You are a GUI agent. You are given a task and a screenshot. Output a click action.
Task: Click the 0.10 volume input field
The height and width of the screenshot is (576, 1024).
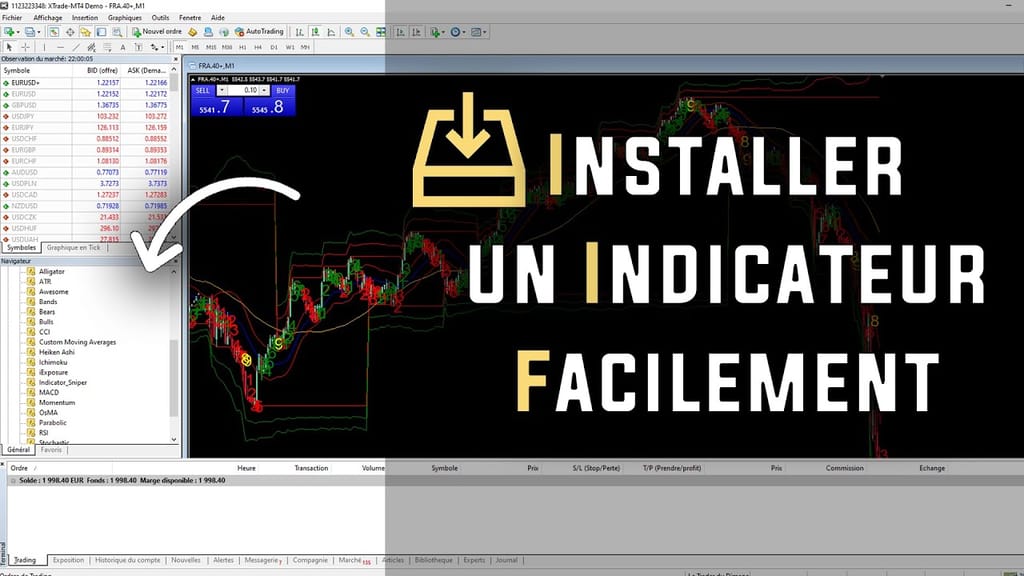[x=243, y=90]
